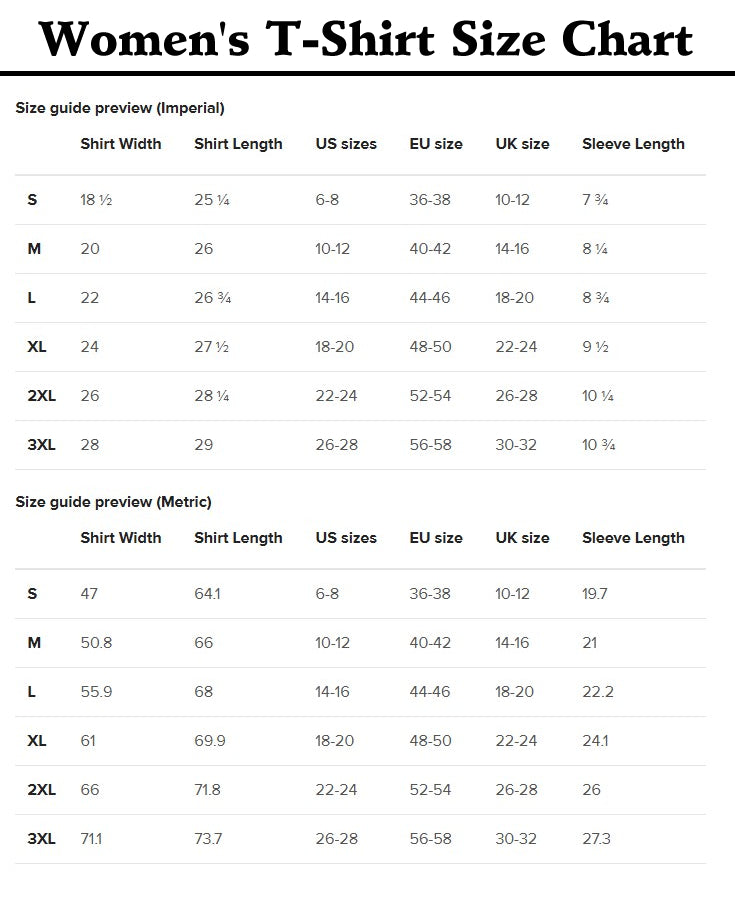
Task: Select the Size guide preview (Imperial) heading
Action: 120,108
